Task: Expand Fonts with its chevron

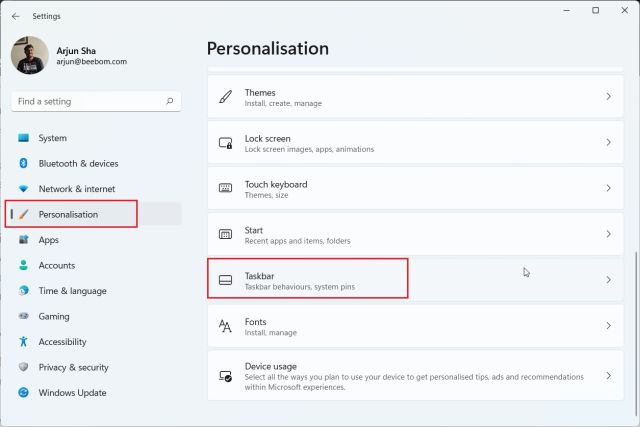Action: pos(608,325)
